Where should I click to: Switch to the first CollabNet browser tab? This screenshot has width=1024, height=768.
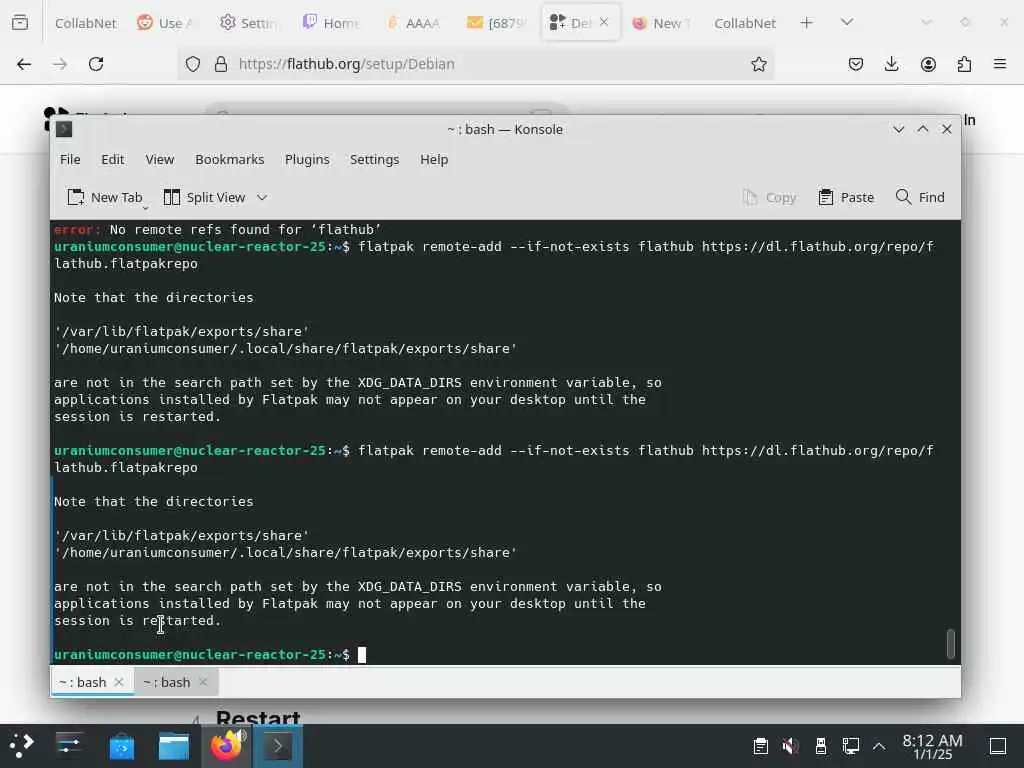tap(85, 23)
